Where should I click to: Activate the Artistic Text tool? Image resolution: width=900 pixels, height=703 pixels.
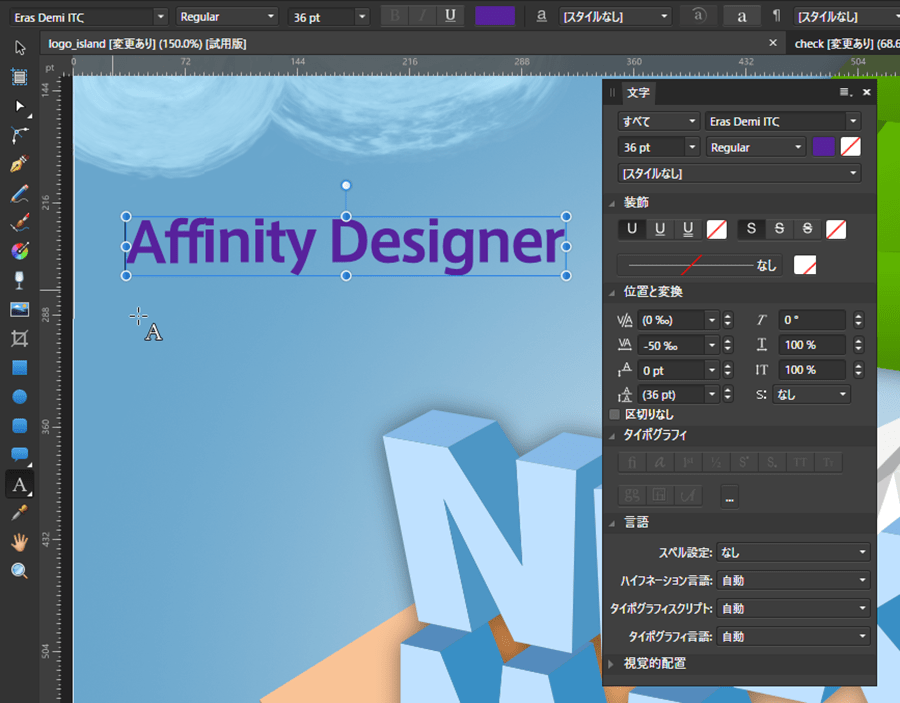click(x=19, y=484)
